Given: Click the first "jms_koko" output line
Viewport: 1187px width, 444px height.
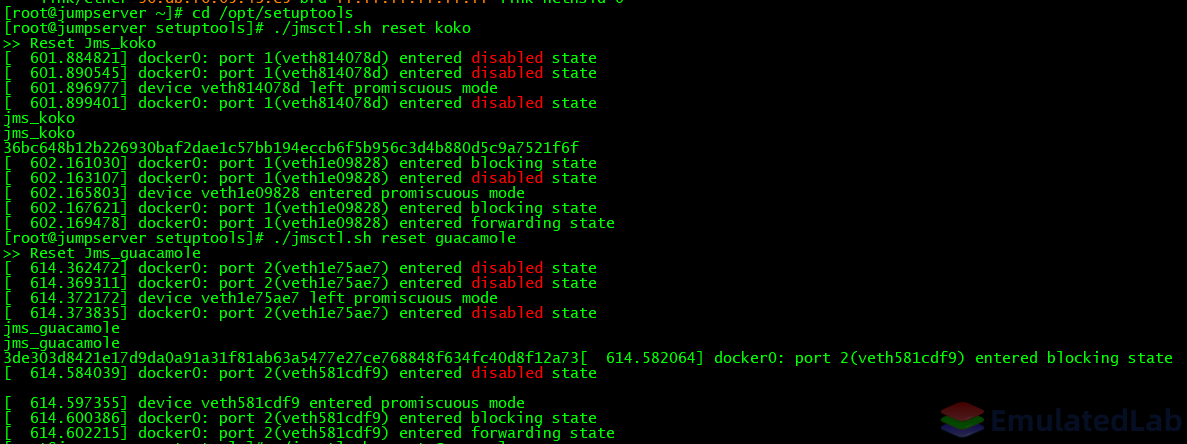Looking at the screenshot, I should coord(39,118).
